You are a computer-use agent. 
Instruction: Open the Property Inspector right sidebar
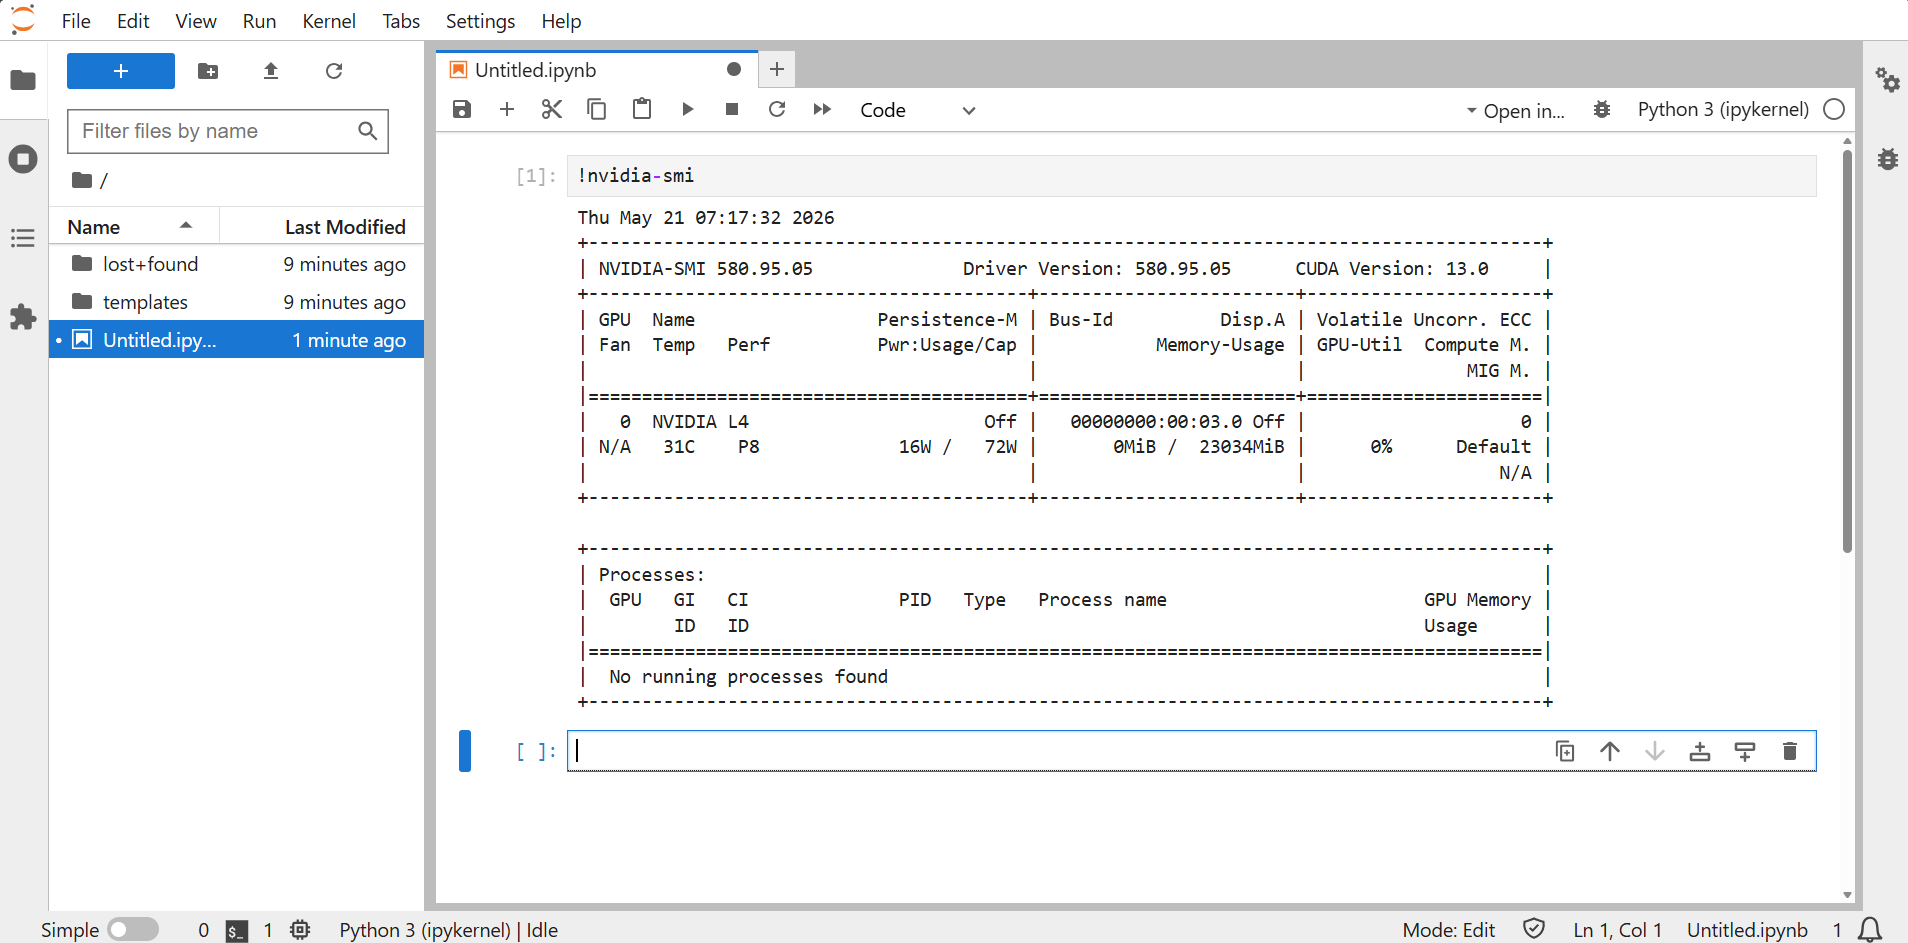[1887, 80]
